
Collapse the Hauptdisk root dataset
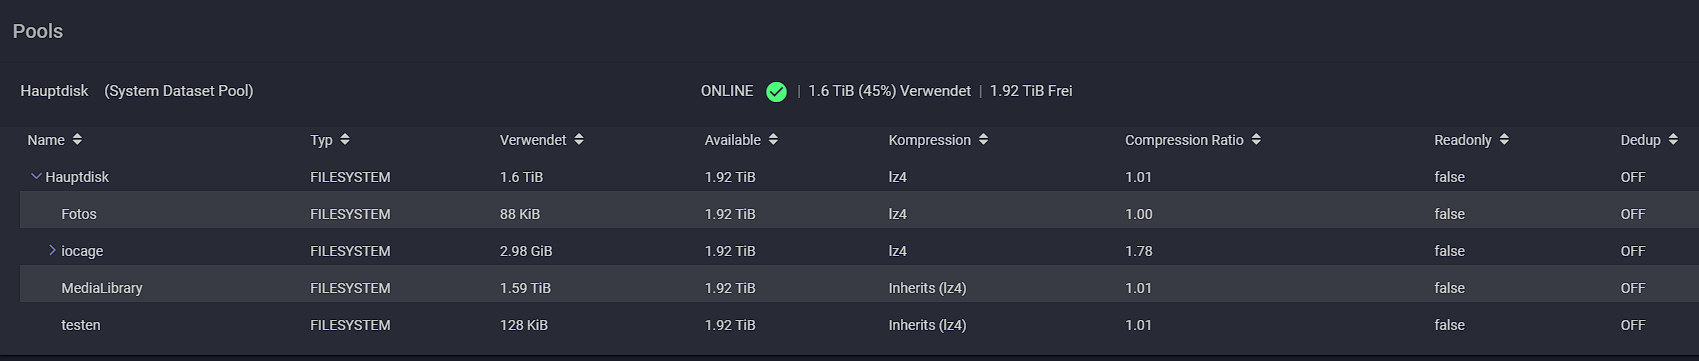[x=36, y=176]
